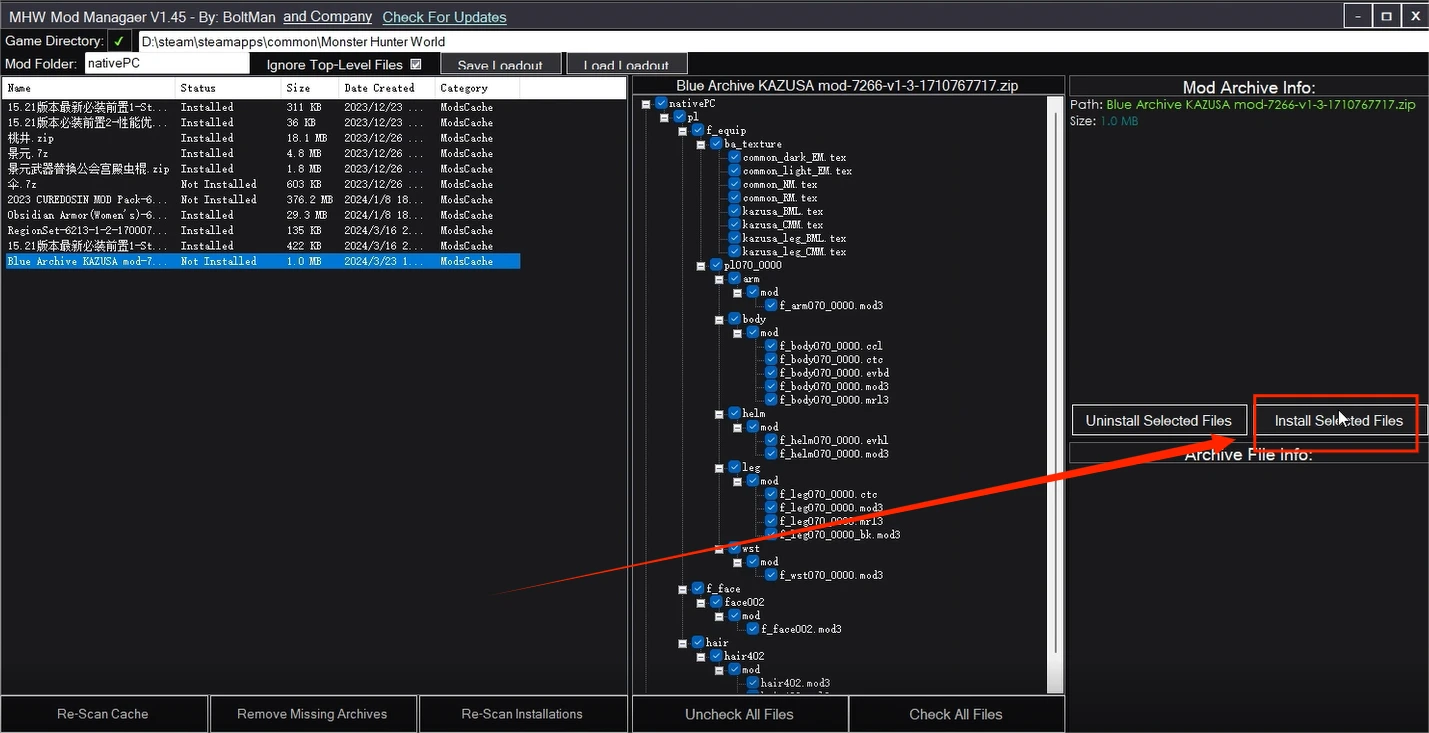Collapse the body folder node
Screen dimensions: 1429x733
(719, 319)
